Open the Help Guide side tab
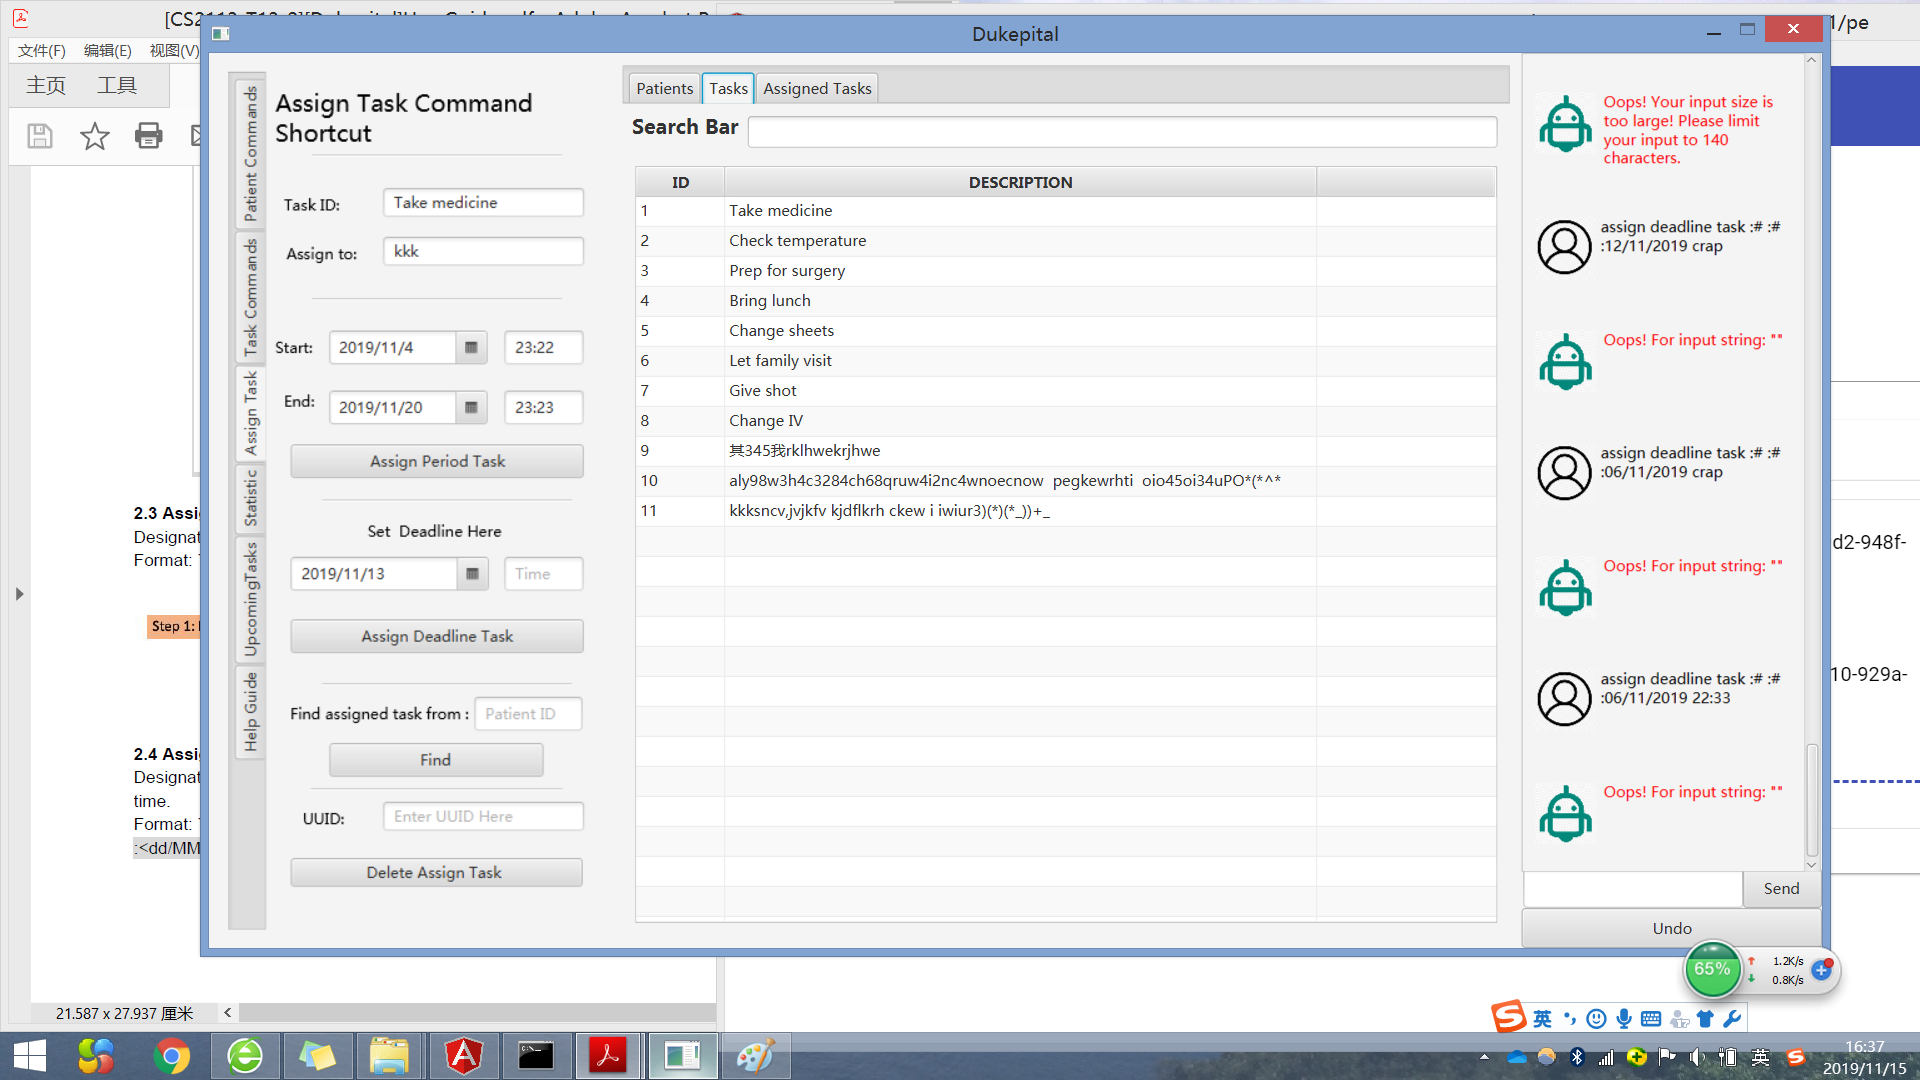Viewport: 1920px width, 1080px height. click(x=250, y=712)
